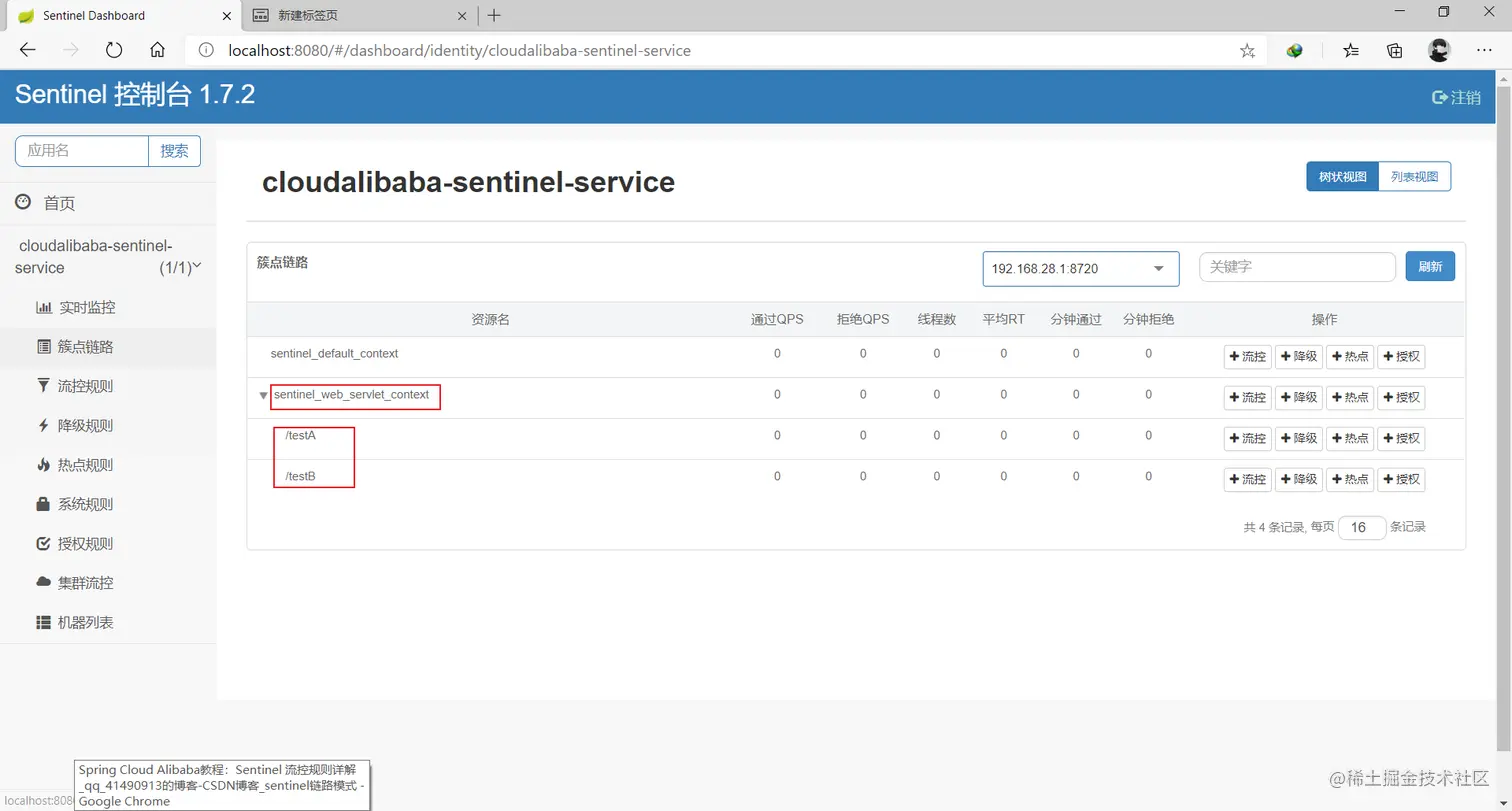1512x811 pixels.
Task: Add 热点 rule for /testA
Action: tap(1351, 439)
